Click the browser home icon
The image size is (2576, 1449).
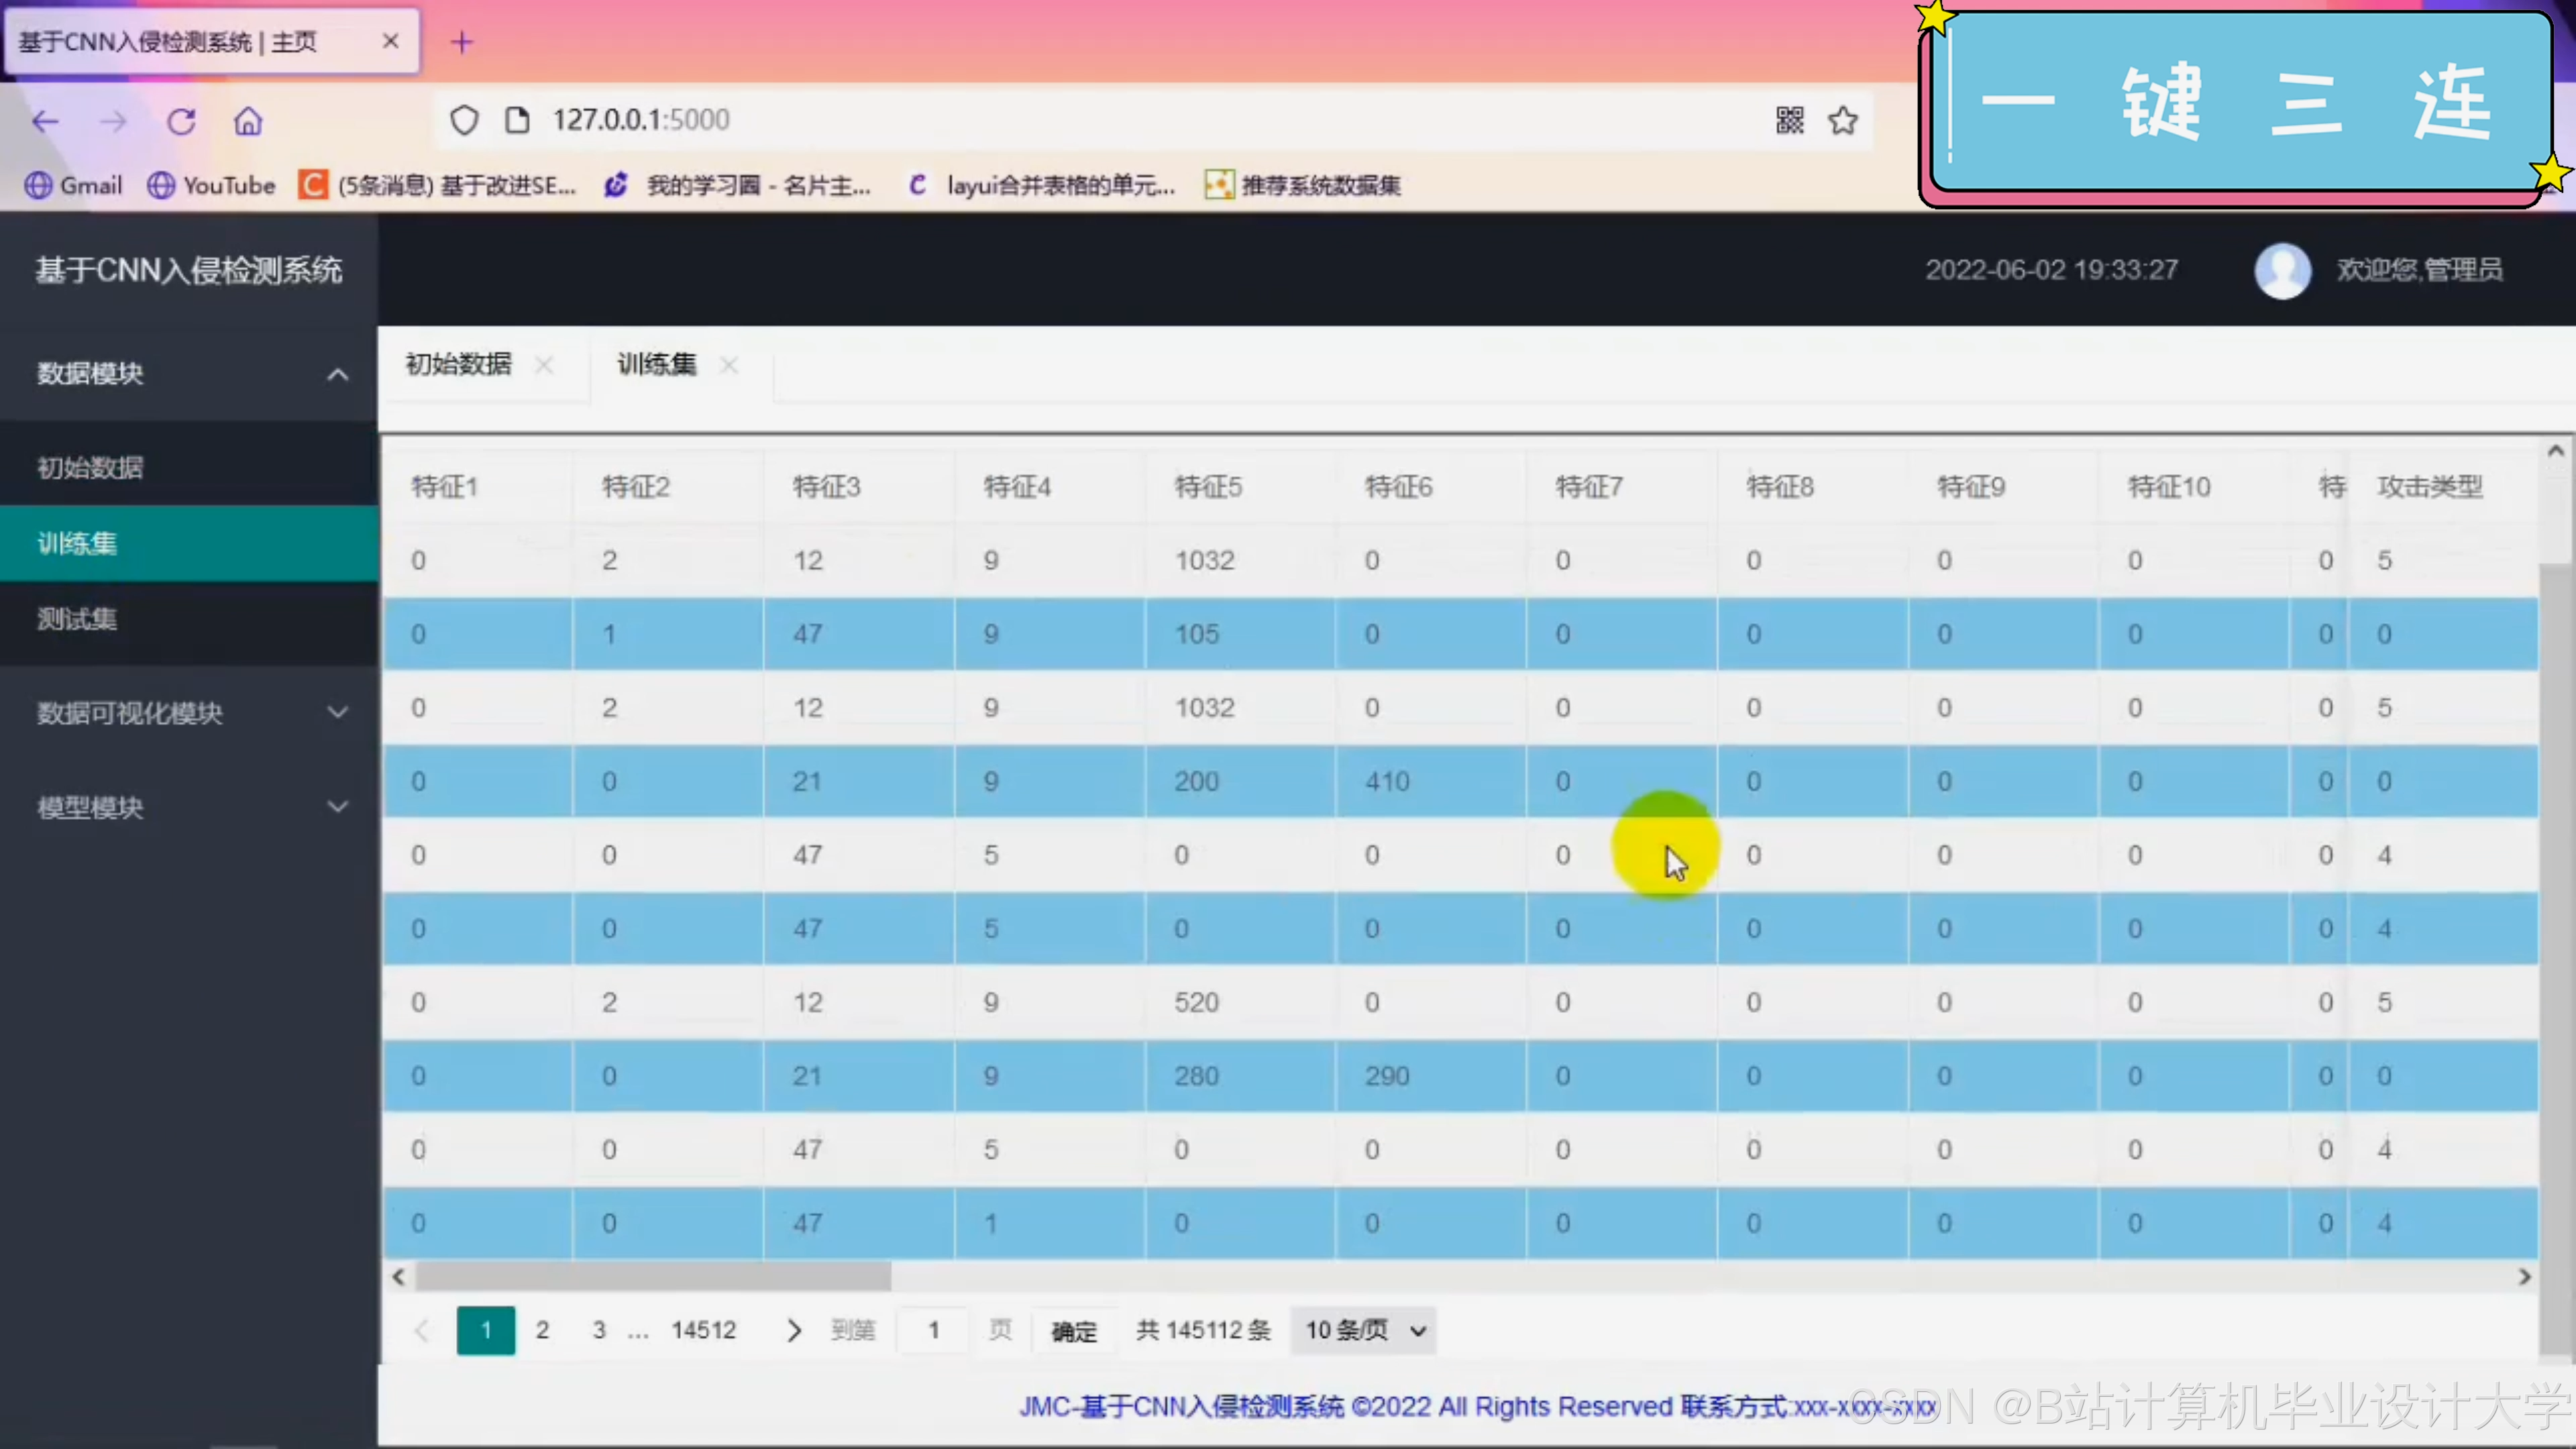[248, 121]
